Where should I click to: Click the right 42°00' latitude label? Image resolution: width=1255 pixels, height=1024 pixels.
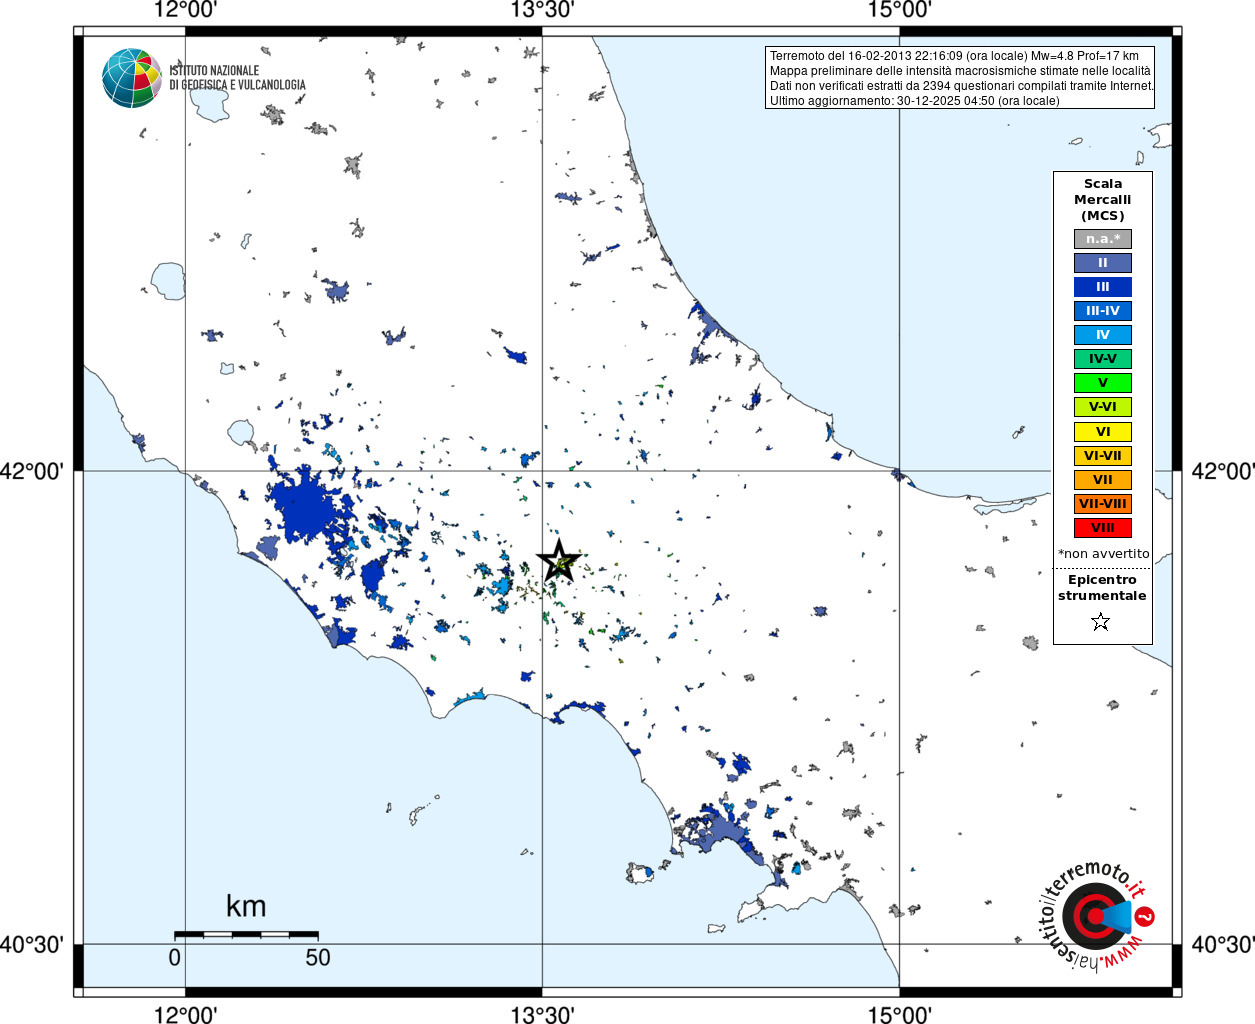(x=1222, y=471)
